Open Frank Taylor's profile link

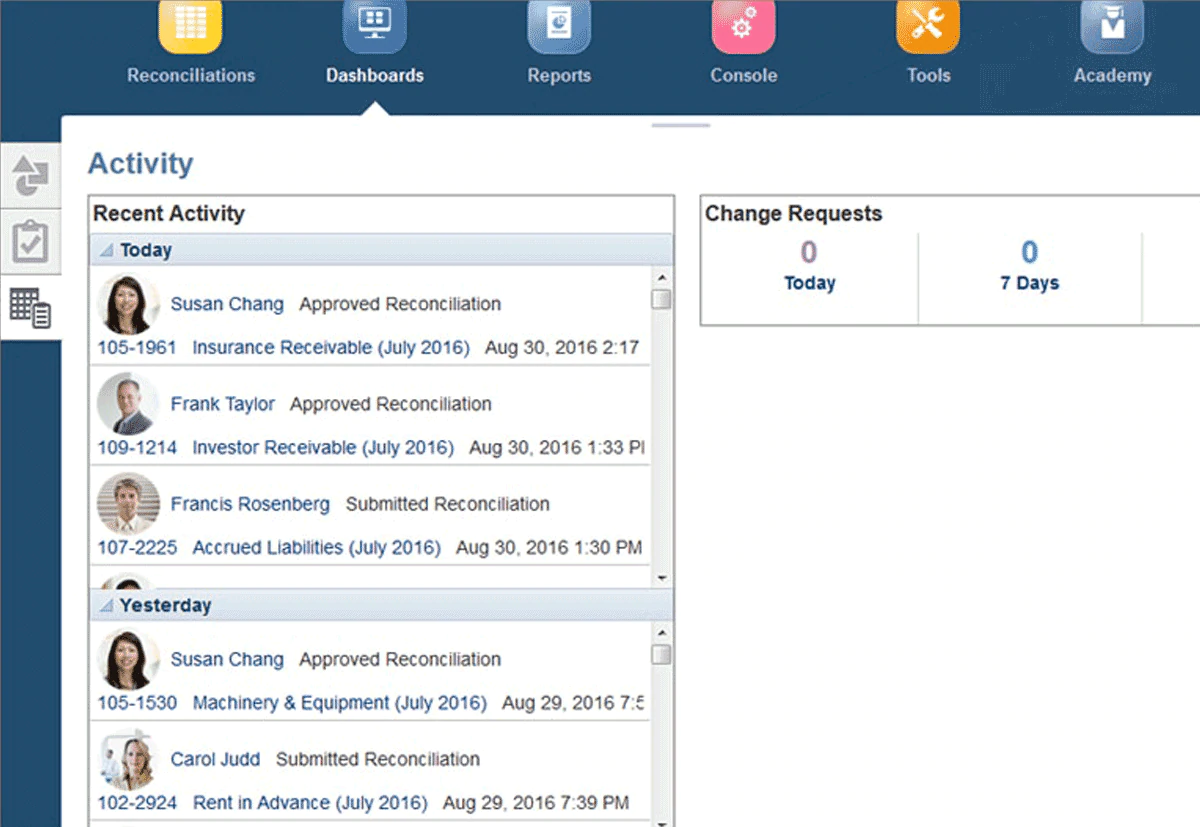coord(222,404)
